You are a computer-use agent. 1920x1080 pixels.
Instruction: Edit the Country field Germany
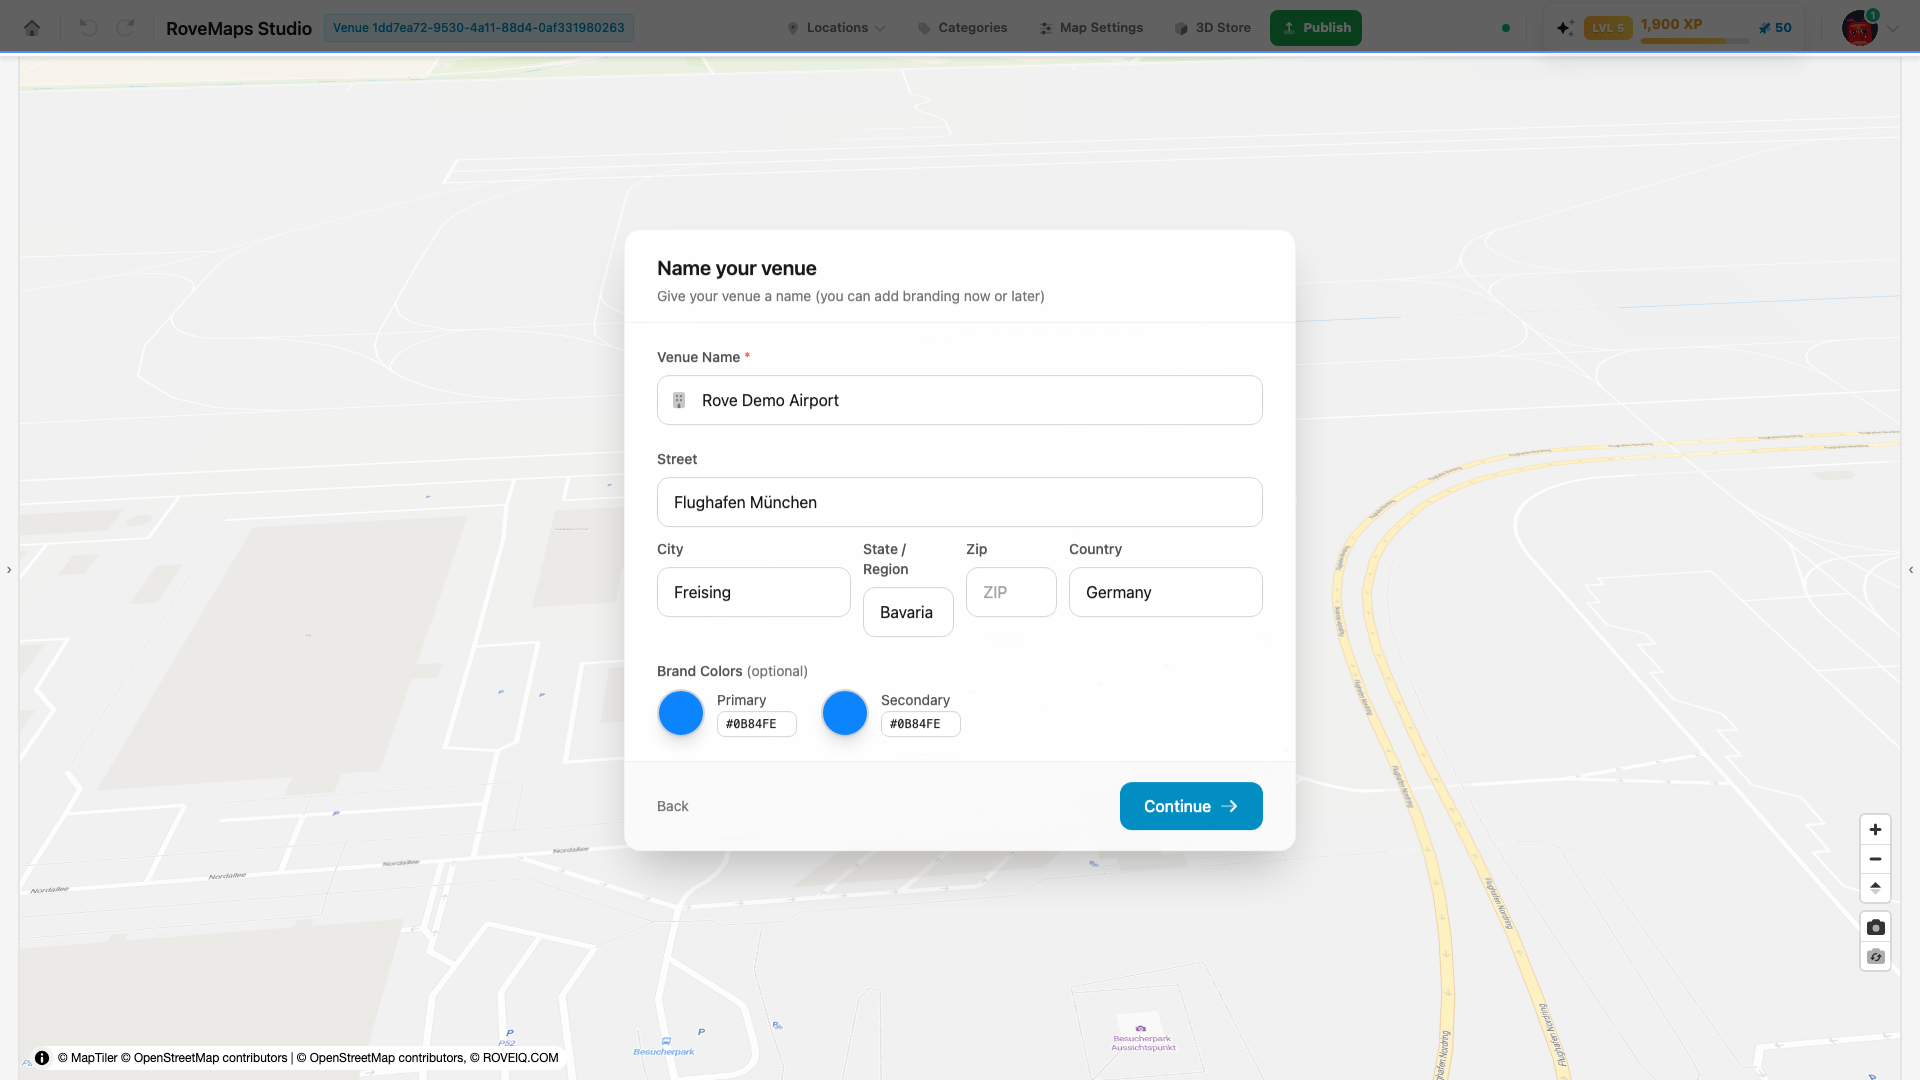click(x=1166, y=592)
